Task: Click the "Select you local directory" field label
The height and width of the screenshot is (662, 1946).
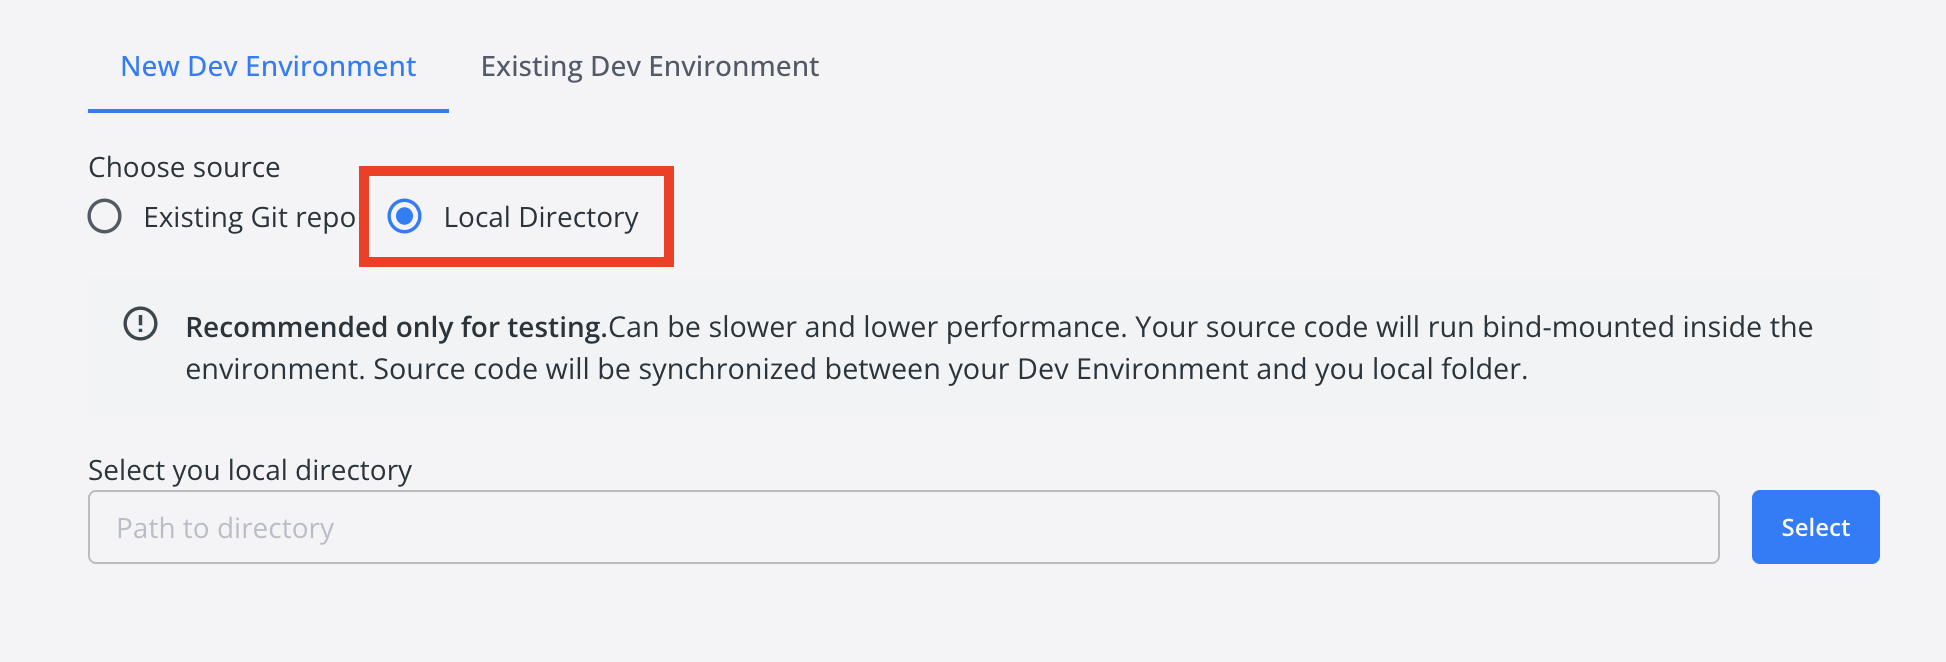Action: [x=250, y=470]
